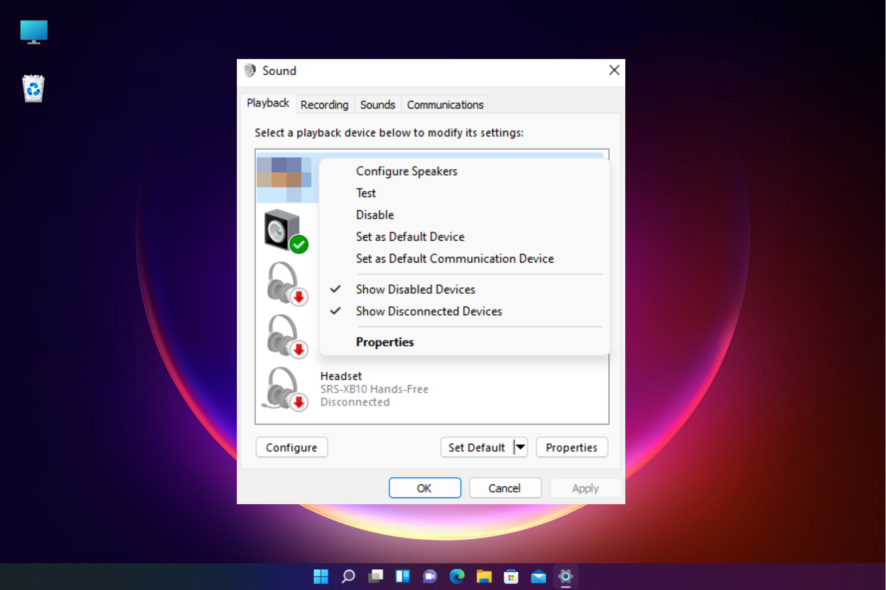
Task: Open the Mail app on the taskbar
Action: coord(538,576)
